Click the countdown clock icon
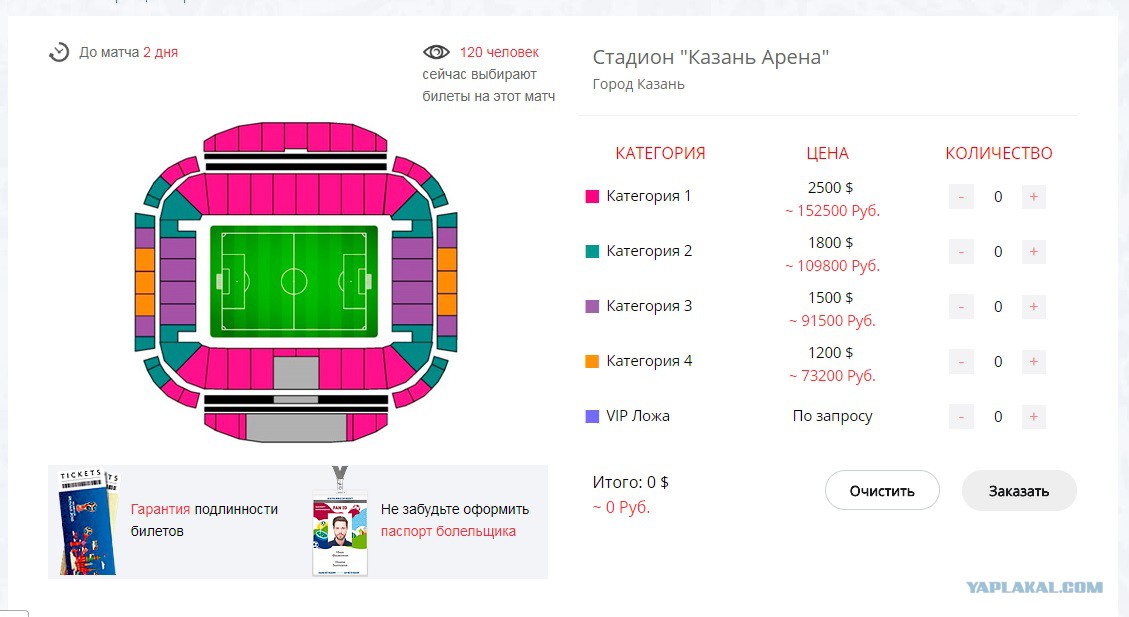The height and width of the screenshot is (617, 1129). tap(59, 53)
